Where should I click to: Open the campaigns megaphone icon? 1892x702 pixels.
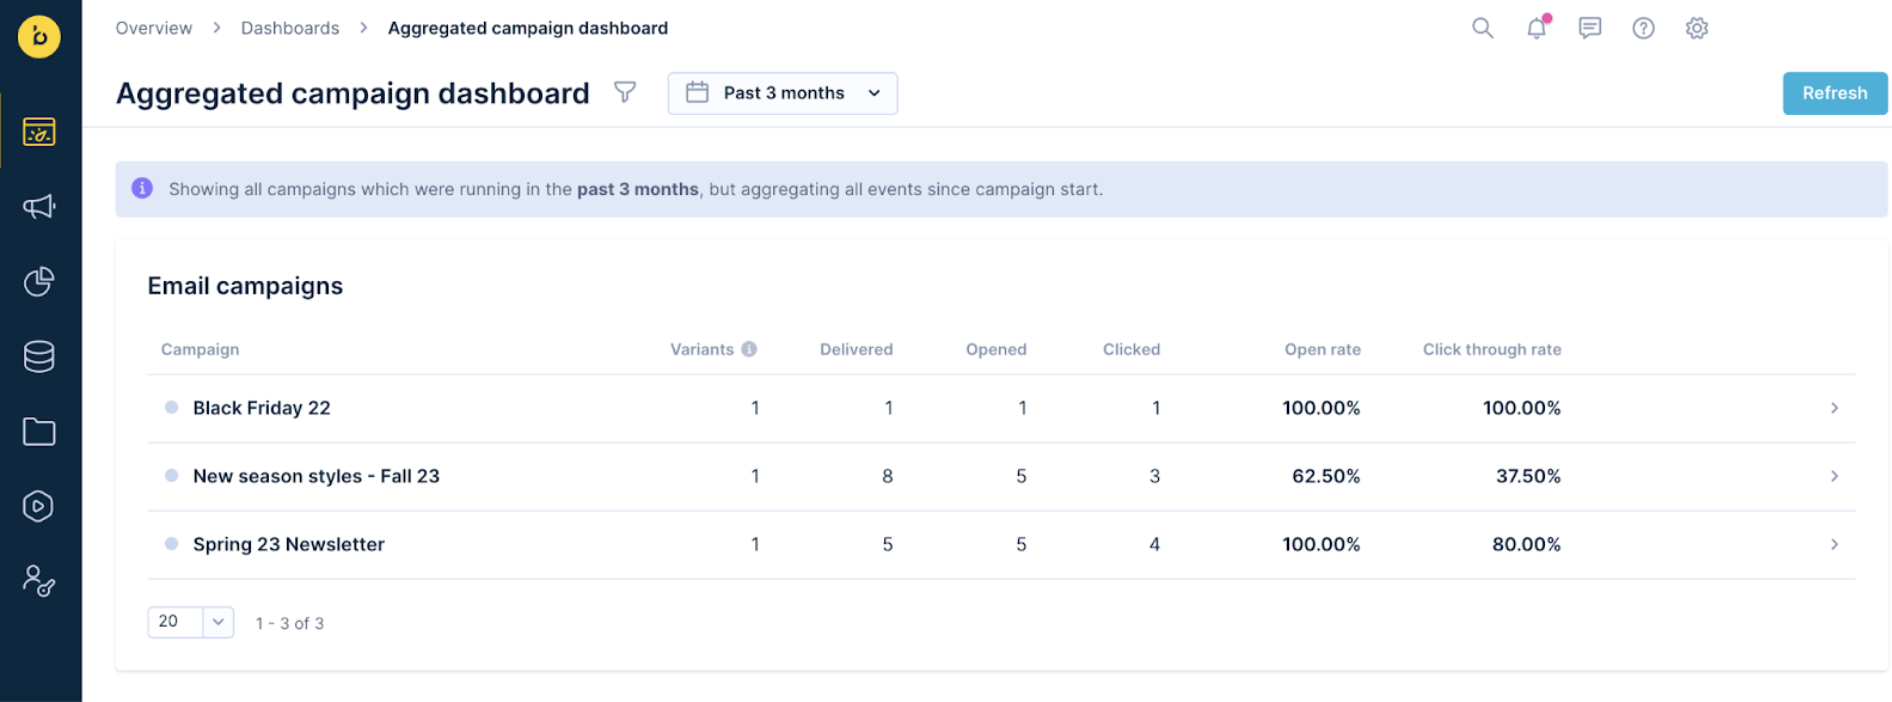pyautogui.click(x=39, y=207)
